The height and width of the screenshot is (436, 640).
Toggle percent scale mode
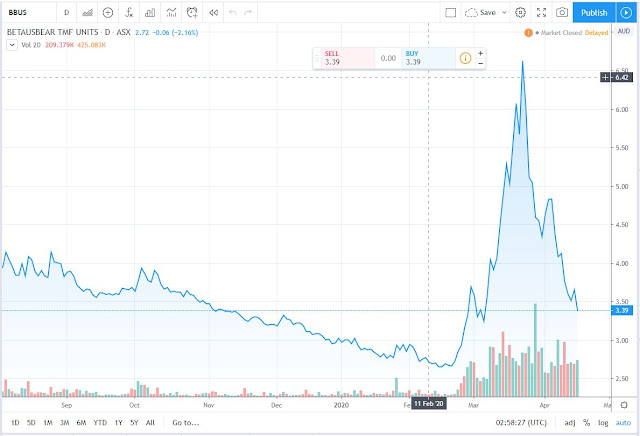(587, 423)
